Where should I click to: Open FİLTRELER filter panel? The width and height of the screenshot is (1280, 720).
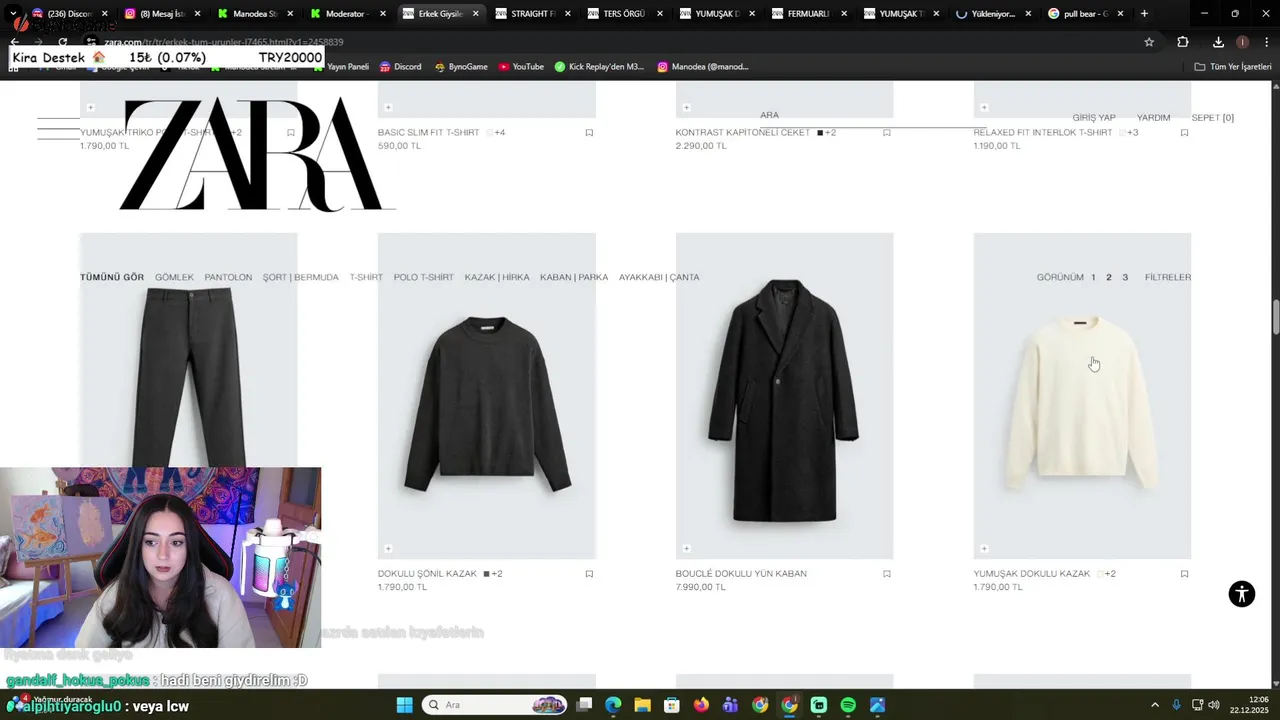pos(1168,277)
